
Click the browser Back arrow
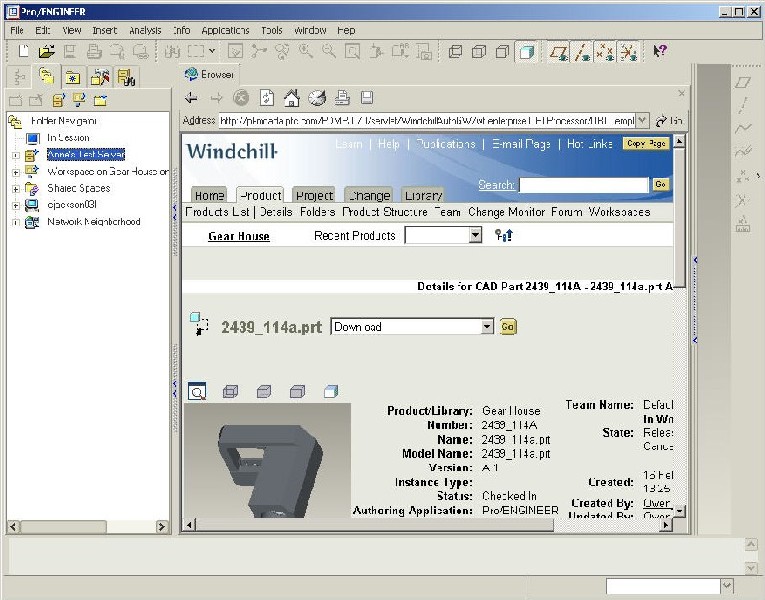[x=191, y=98]
